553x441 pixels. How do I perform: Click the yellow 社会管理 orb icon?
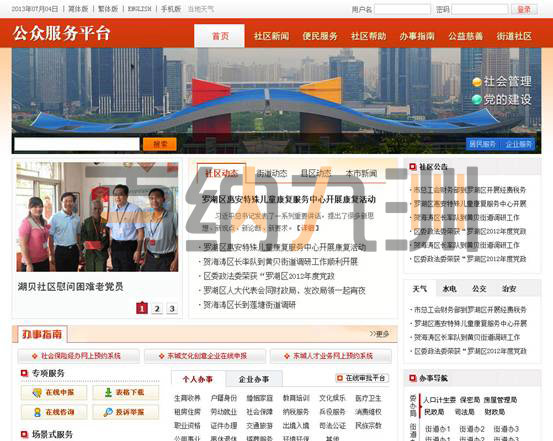[477, 82]
